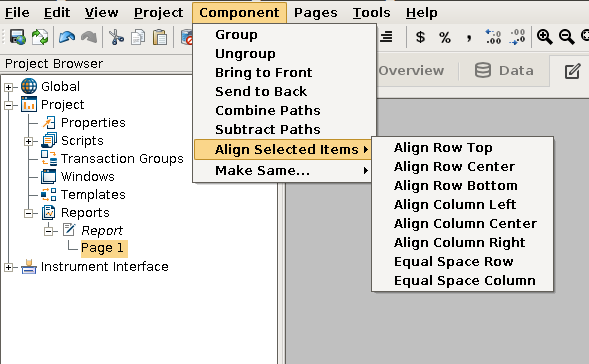Click the Save and Publish toolbar icon

18,37
